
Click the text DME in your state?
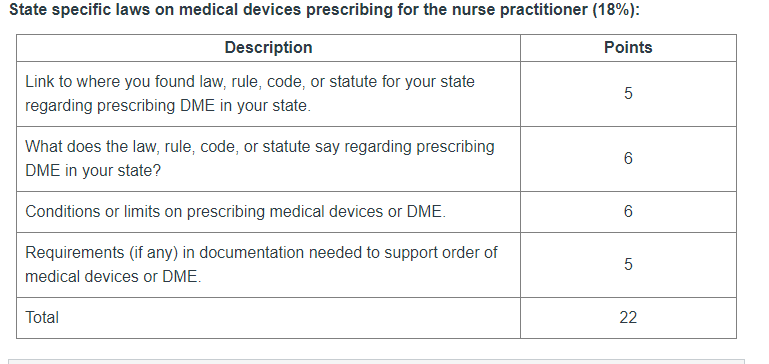(x=93, y=171)
